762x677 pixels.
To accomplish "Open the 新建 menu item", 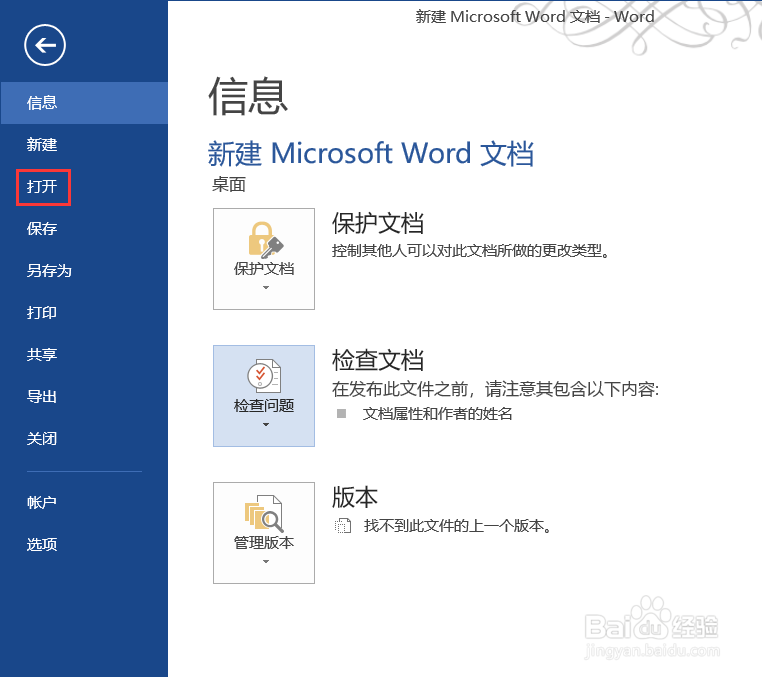I will (84, 145).
